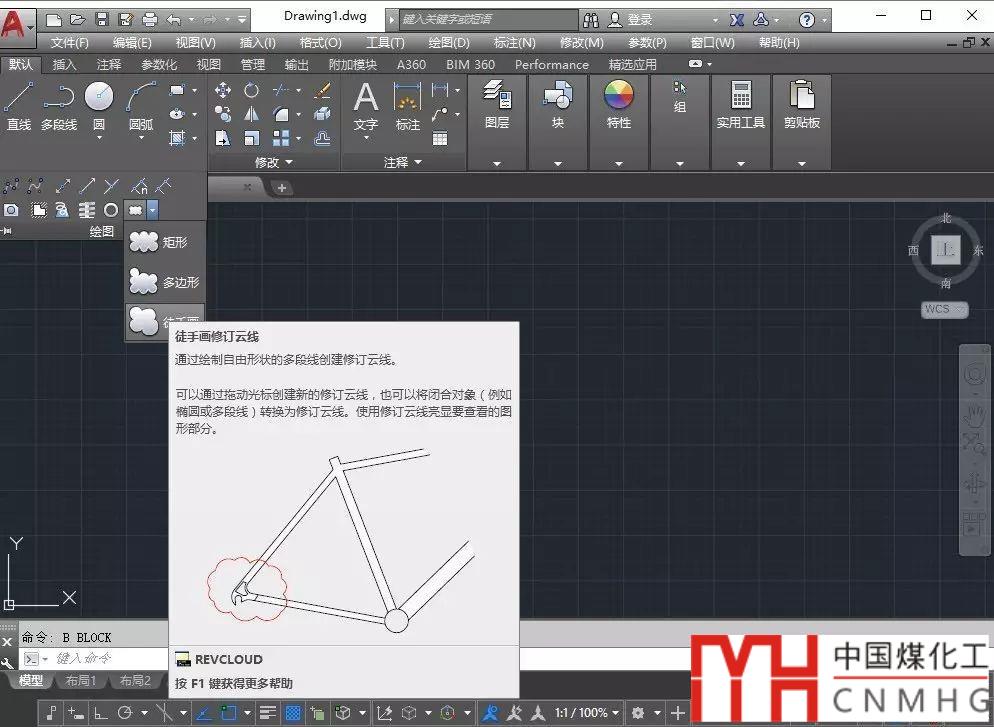Pick the 多边形 revision cloud option
The height and width of the screenshot is (727, 994).
[x=164, y=283]
